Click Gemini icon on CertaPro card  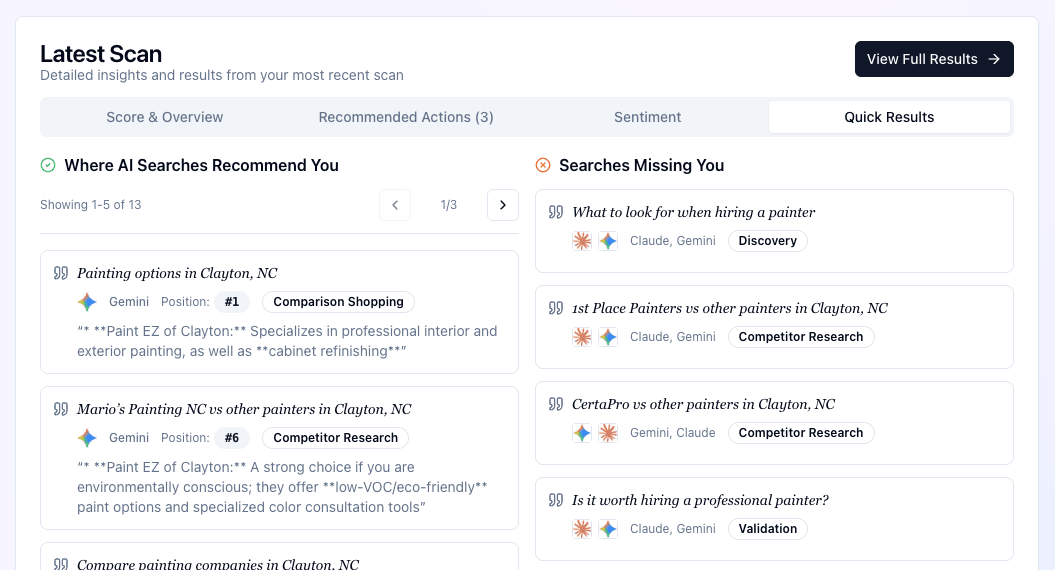click(582, 433)
